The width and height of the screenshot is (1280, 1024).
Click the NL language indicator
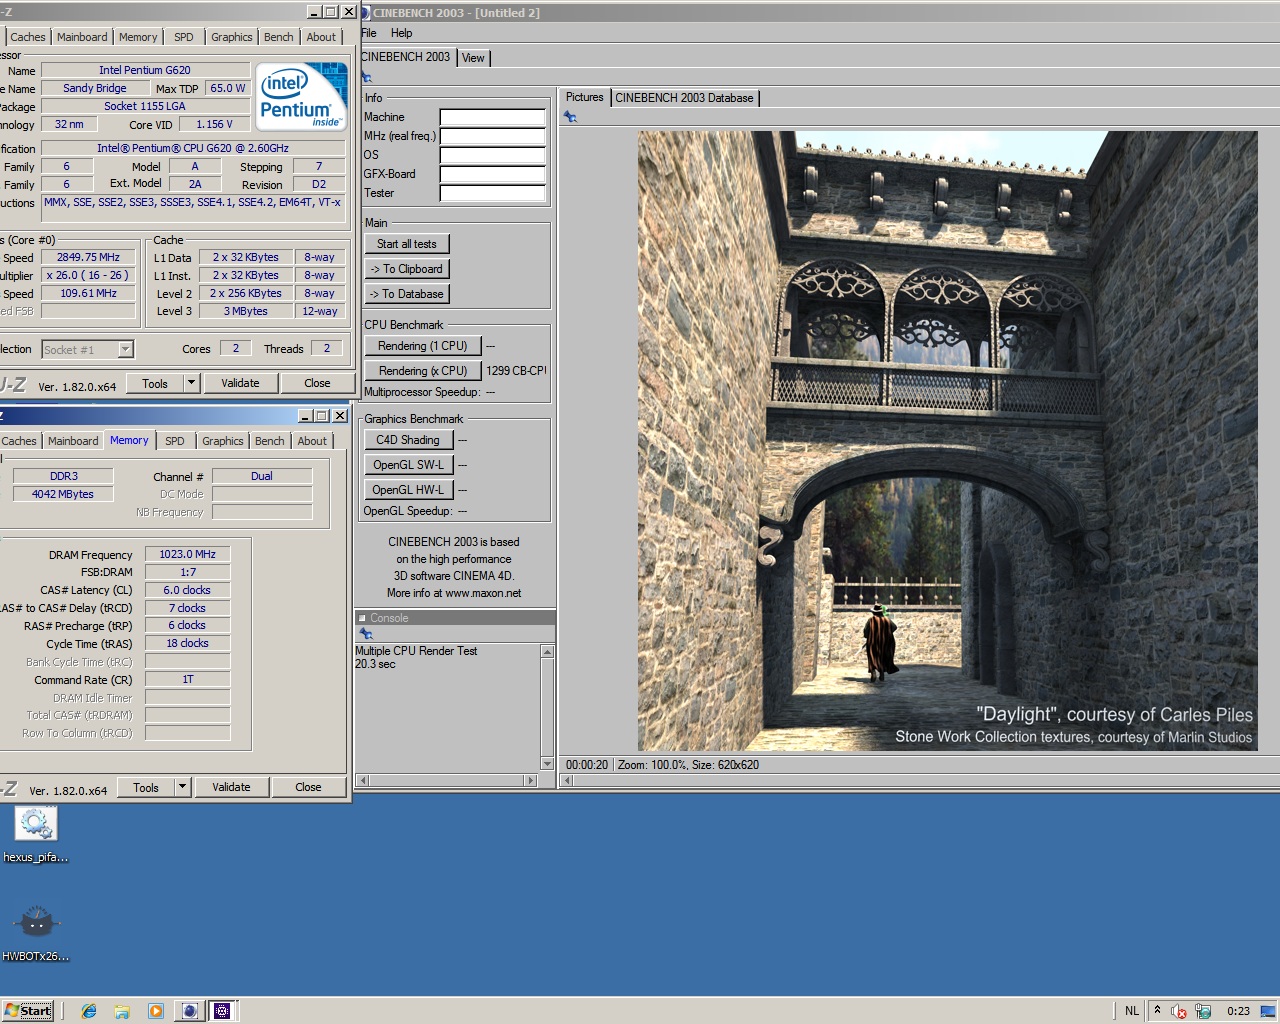click(1131, 1011)
